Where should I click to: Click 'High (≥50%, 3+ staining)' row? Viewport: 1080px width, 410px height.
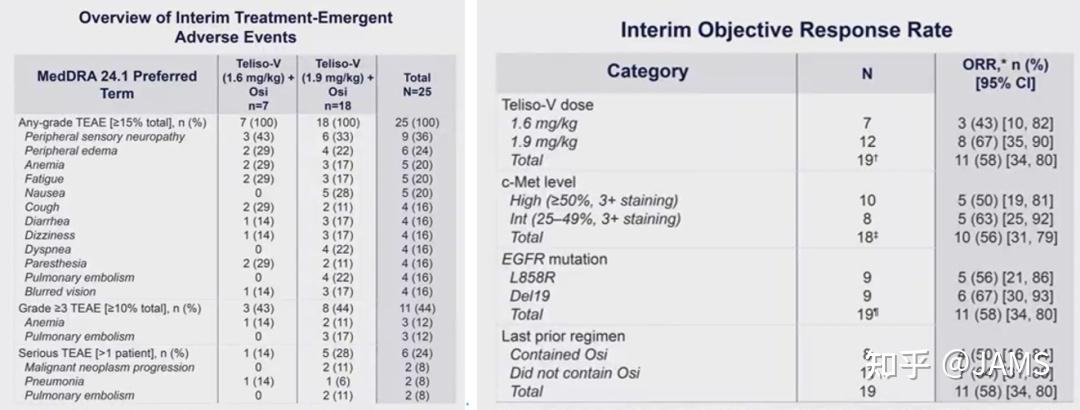(x=594, y=200)
